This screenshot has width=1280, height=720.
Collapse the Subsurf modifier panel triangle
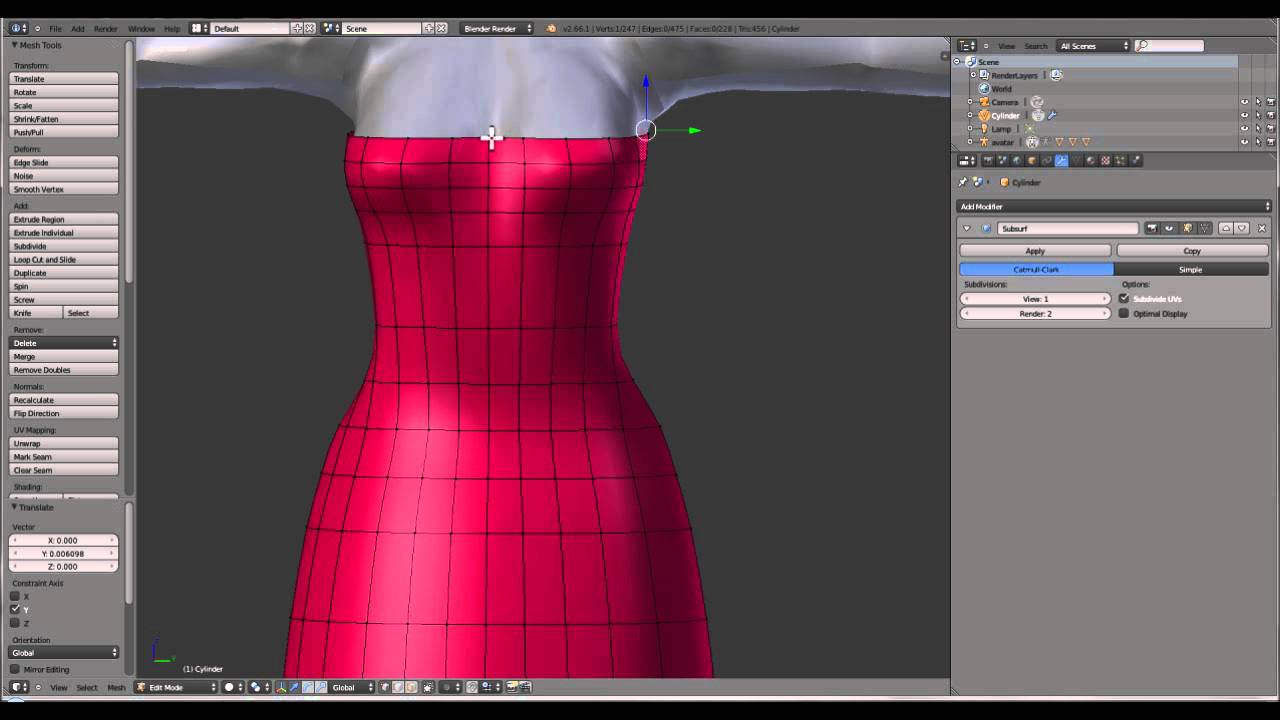tap(967, 228)
